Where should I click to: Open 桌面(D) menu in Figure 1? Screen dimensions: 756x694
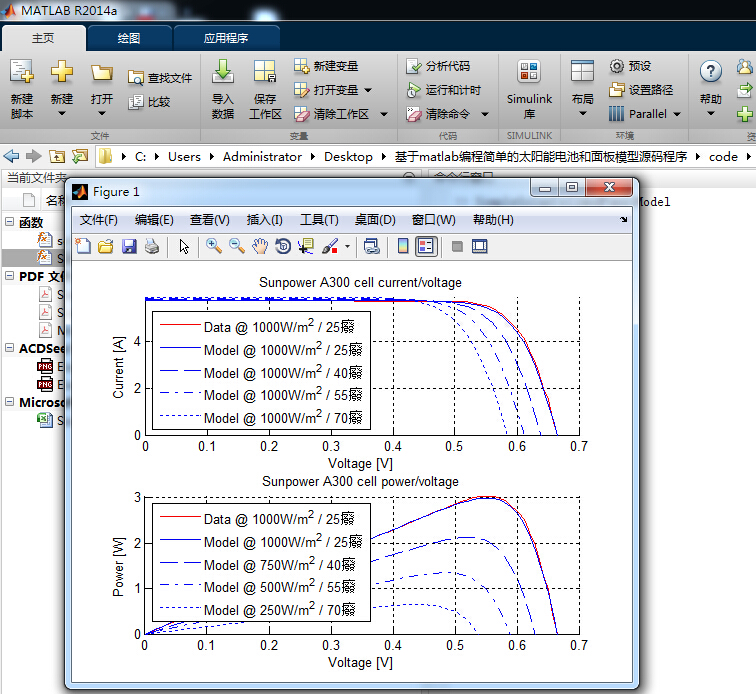(x=375, y=220)
